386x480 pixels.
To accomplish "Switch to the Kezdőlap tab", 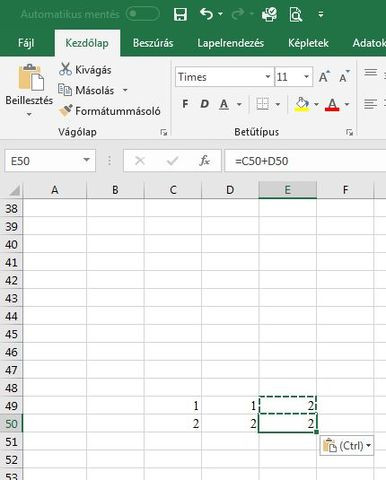I will tap(87, 43).
